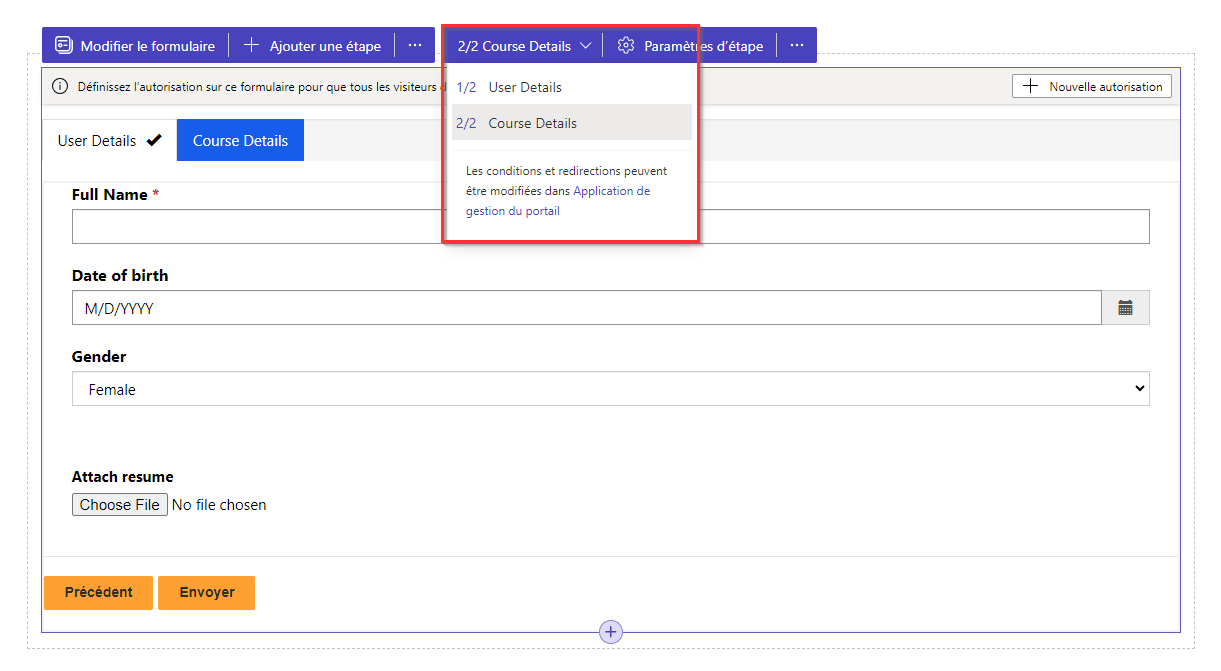Open the ellipsis menu after Ajouter une étape
The width and height of the screenshot is (1221, 671).
pos(415,45)
